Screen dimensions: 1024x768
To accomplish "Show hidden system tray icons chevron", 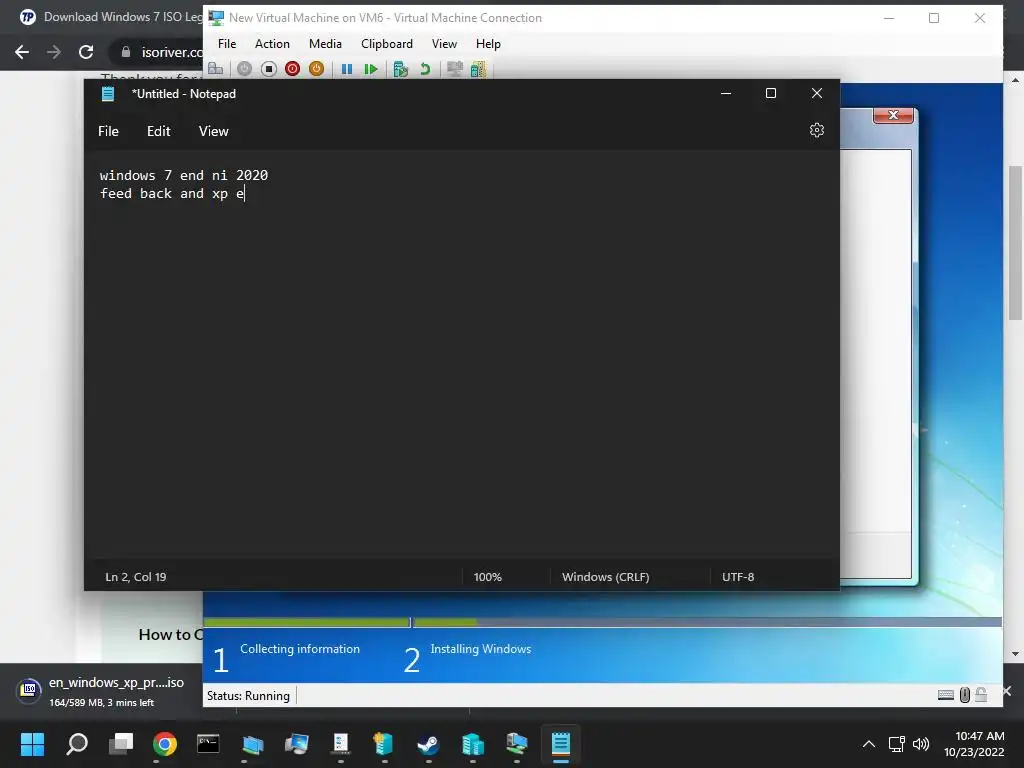I will point(869,744).
